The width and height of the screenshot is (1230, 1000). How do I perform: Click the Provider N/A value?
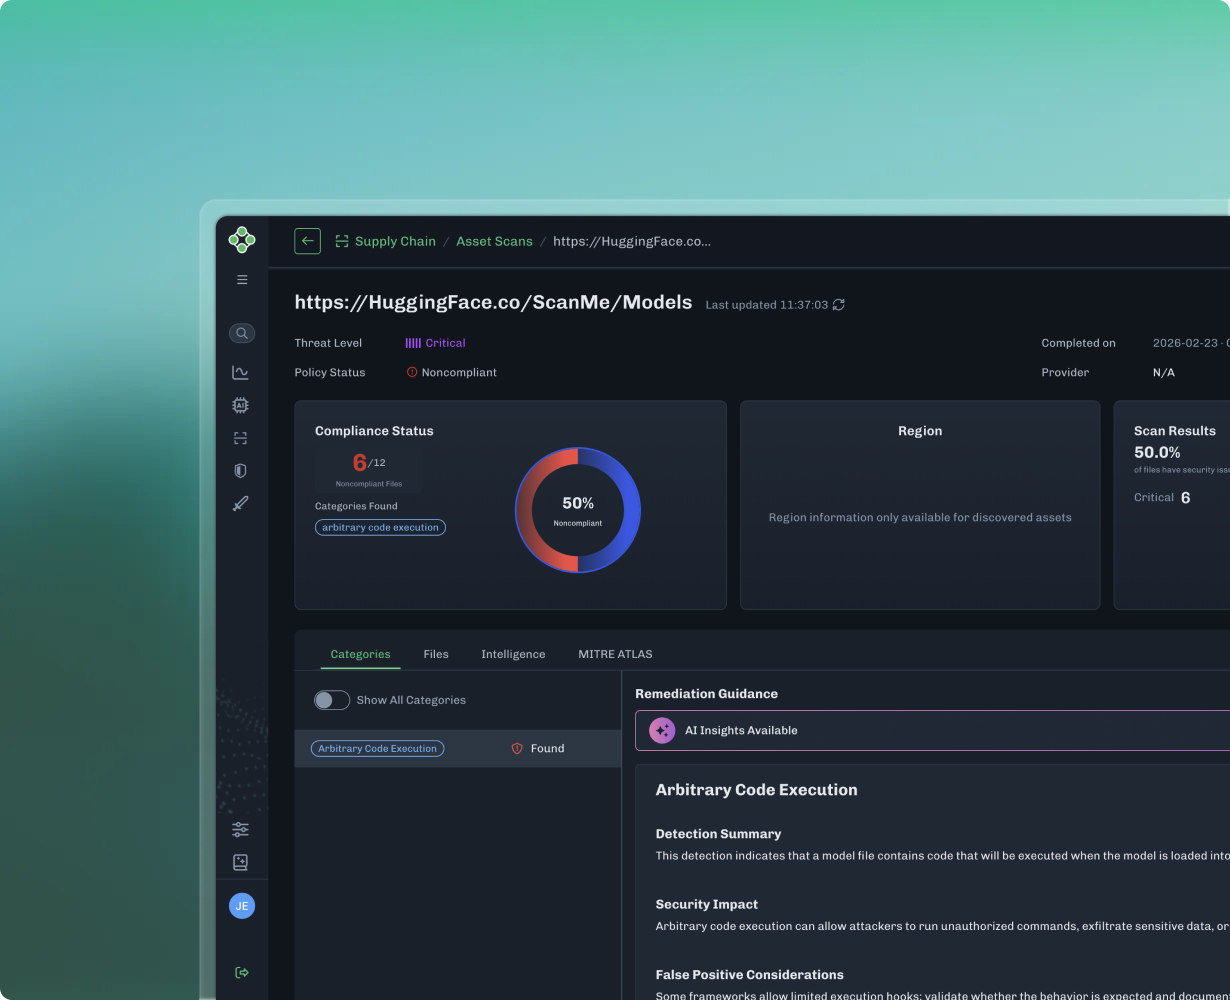click(1164, 372)
